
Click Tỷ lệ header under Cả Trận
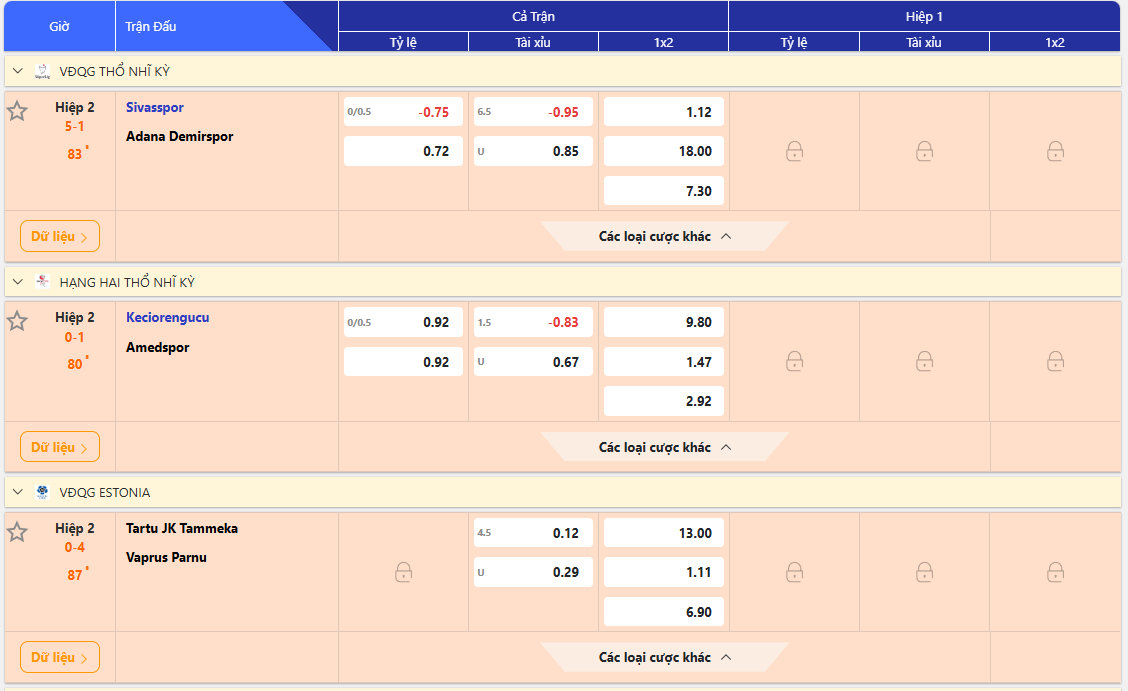(x=403, y=42)
